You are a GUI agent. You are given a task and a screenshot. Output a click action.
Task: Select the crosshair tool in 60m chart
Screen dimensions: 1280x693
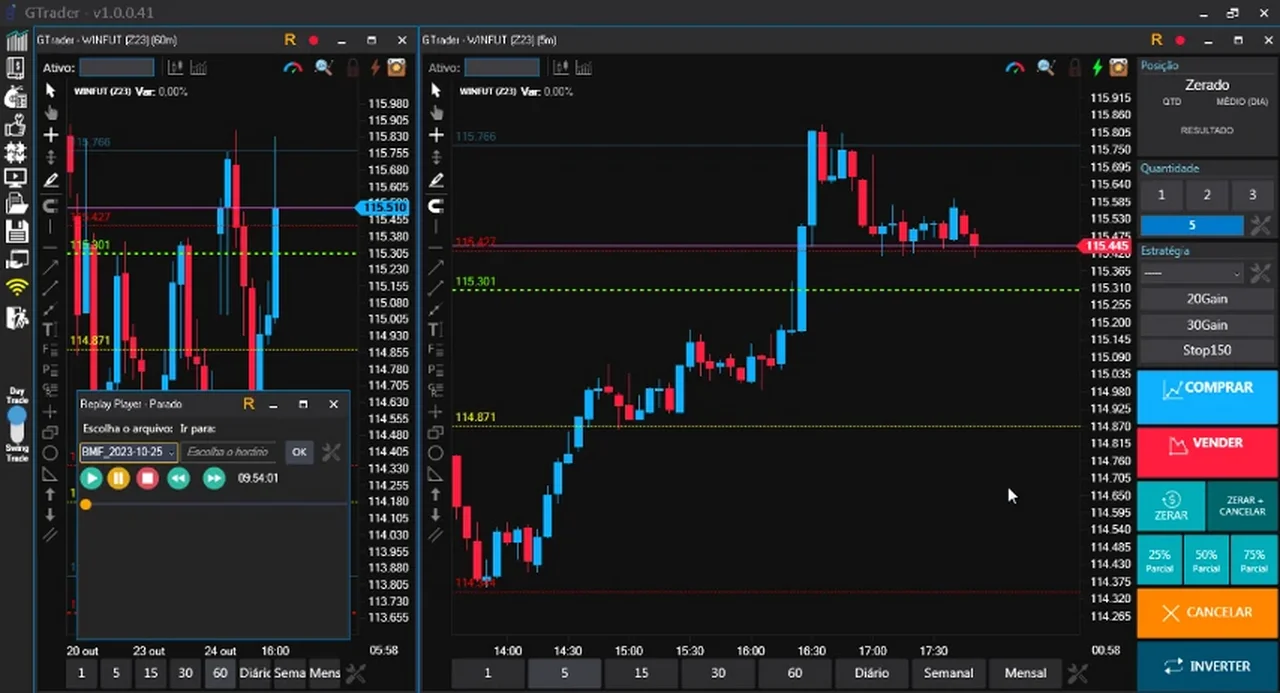[50, 135]
